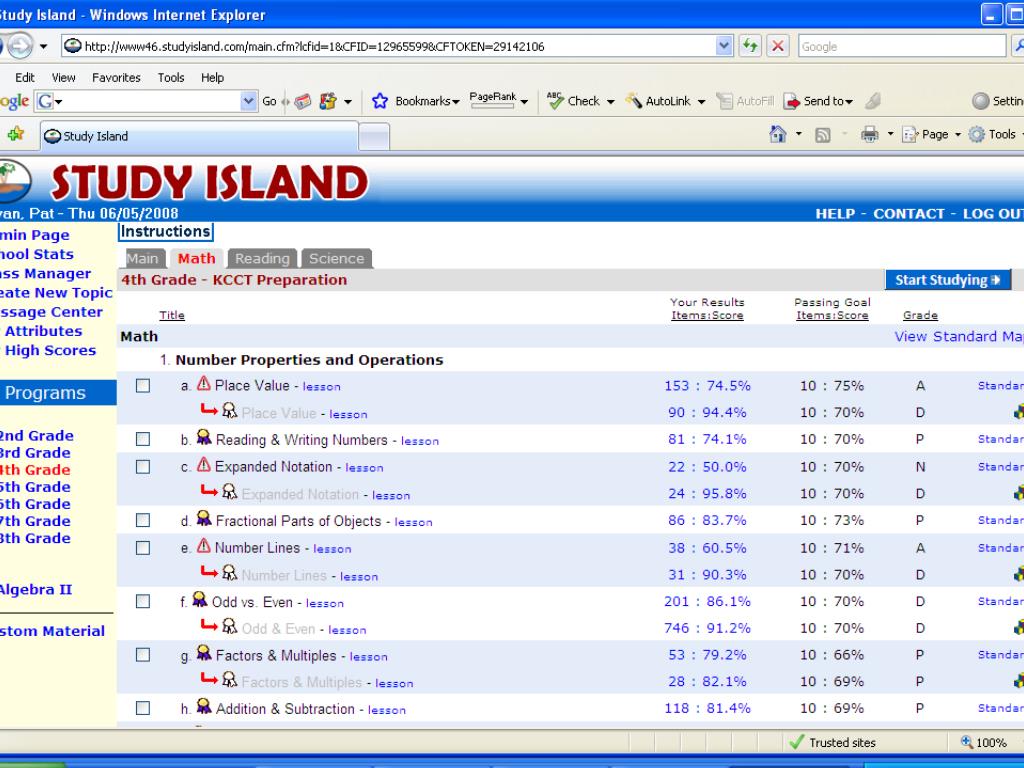
Task: Switch to the Reading tab
Action: tap(262, 259)
